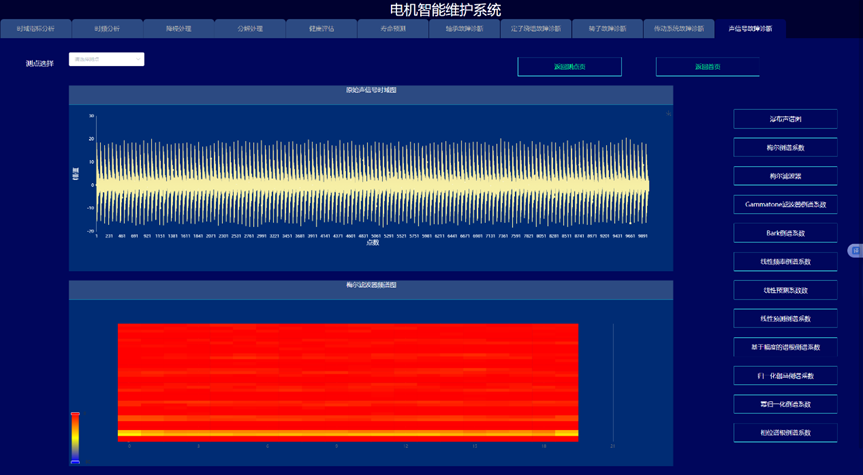This screenshot has height=475, width=863.
Task: Switch to the 转子故障诊断 tab
Action: [x=607, y=29]
